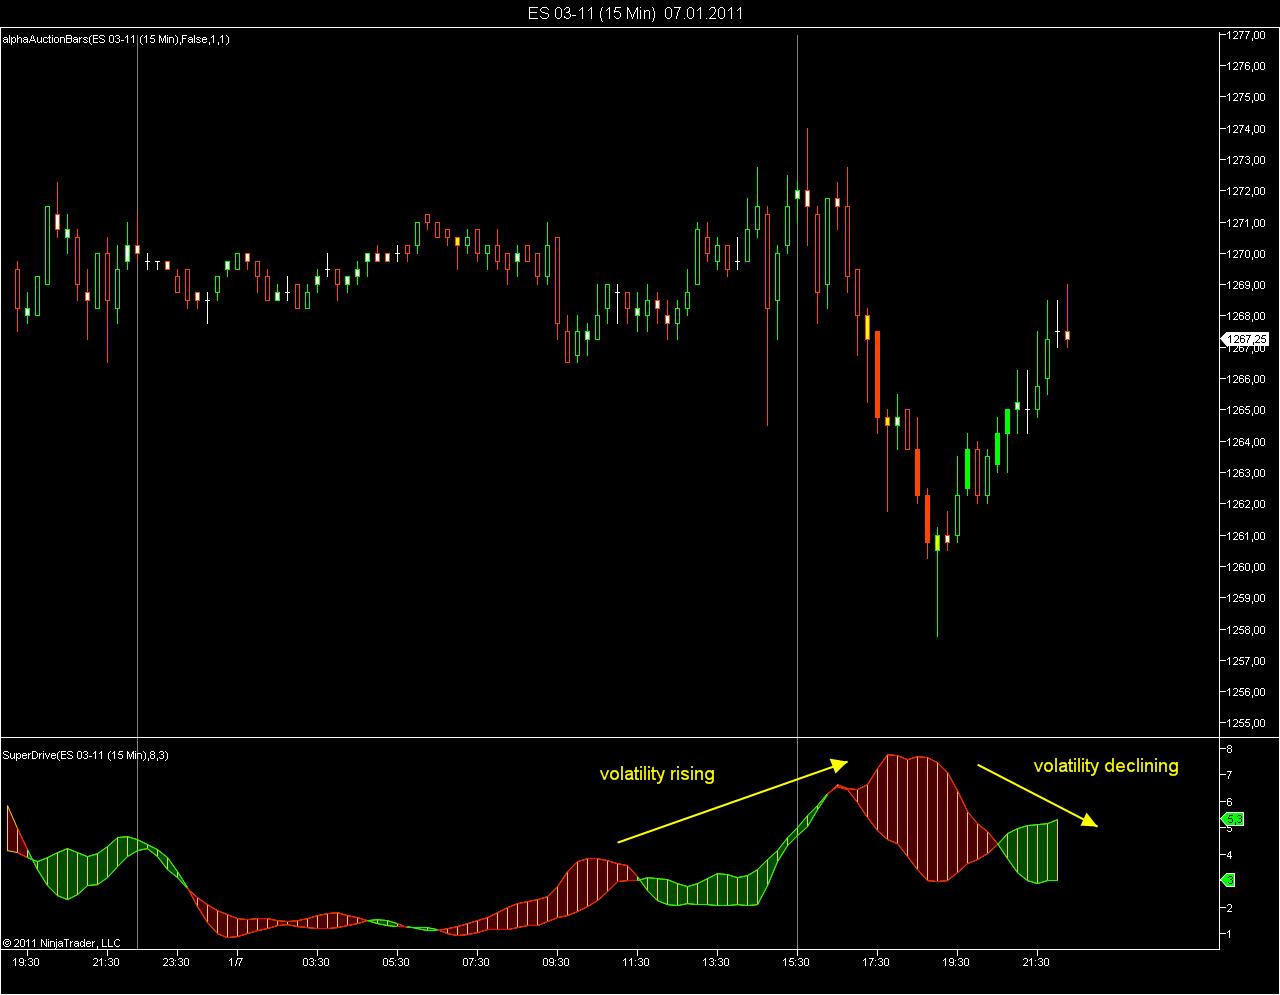Click the 1277,00 price axis label

pyautogui.click(x=1247, y=35)
